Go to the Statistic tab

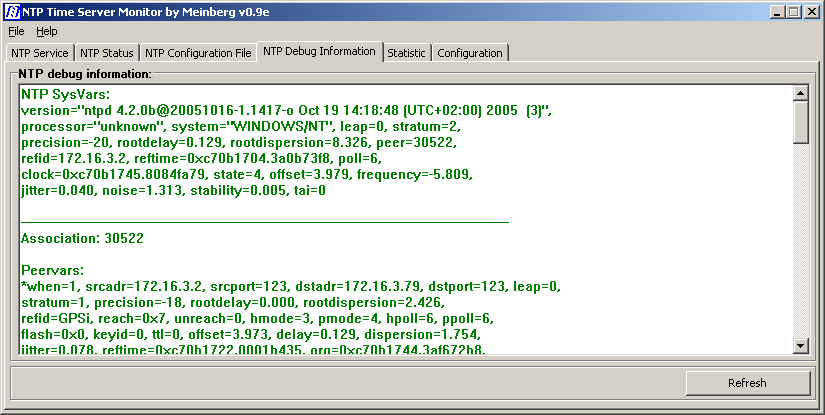click(406, 53)
